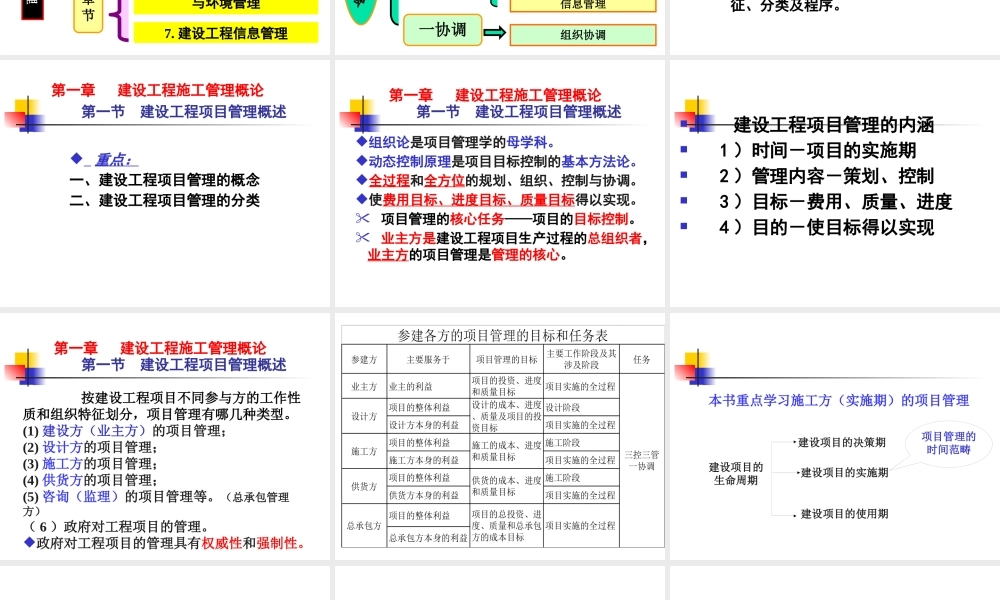Screen dimensions: 1000x600
Task: Click the '施工方' row cell in the table
Action: pos(364,451)
